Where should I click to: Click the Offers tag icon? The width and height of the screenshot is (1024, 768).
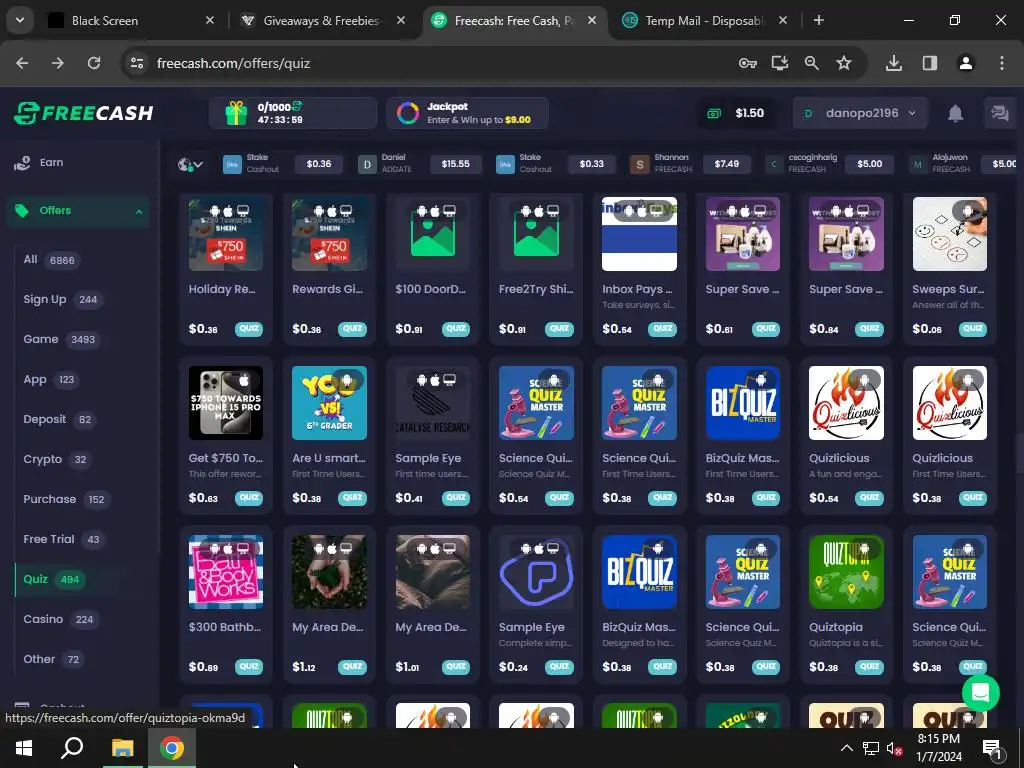22,210
